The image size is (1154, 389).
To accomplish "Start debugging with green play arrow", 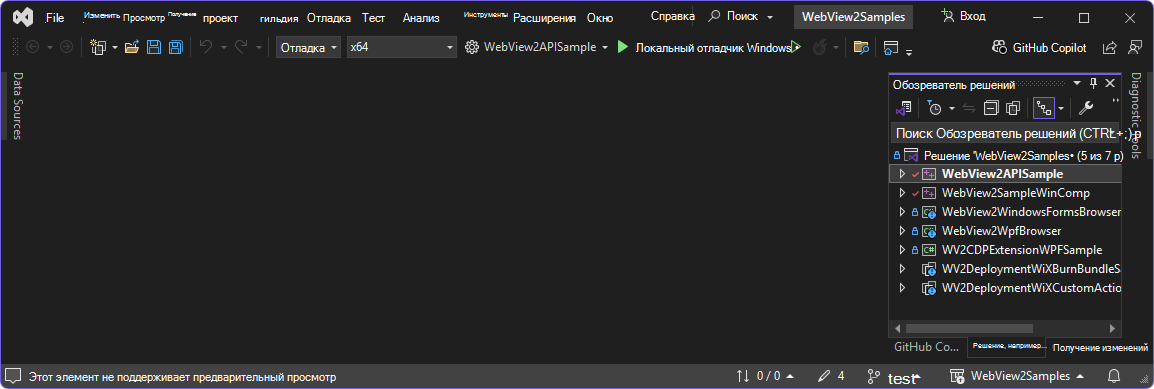I will point(623,48).
